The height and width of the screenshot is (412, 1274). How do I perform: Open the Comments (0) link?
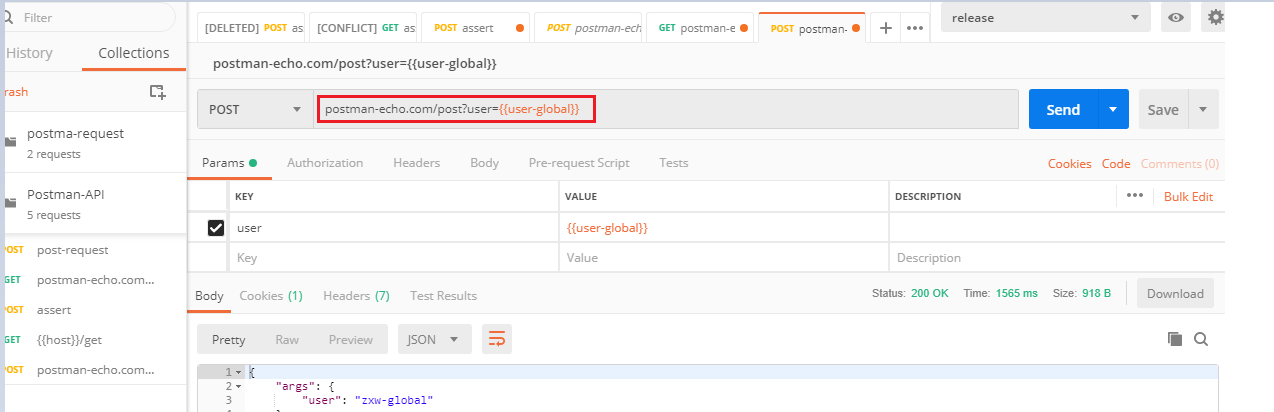(x=1180, y=164)
